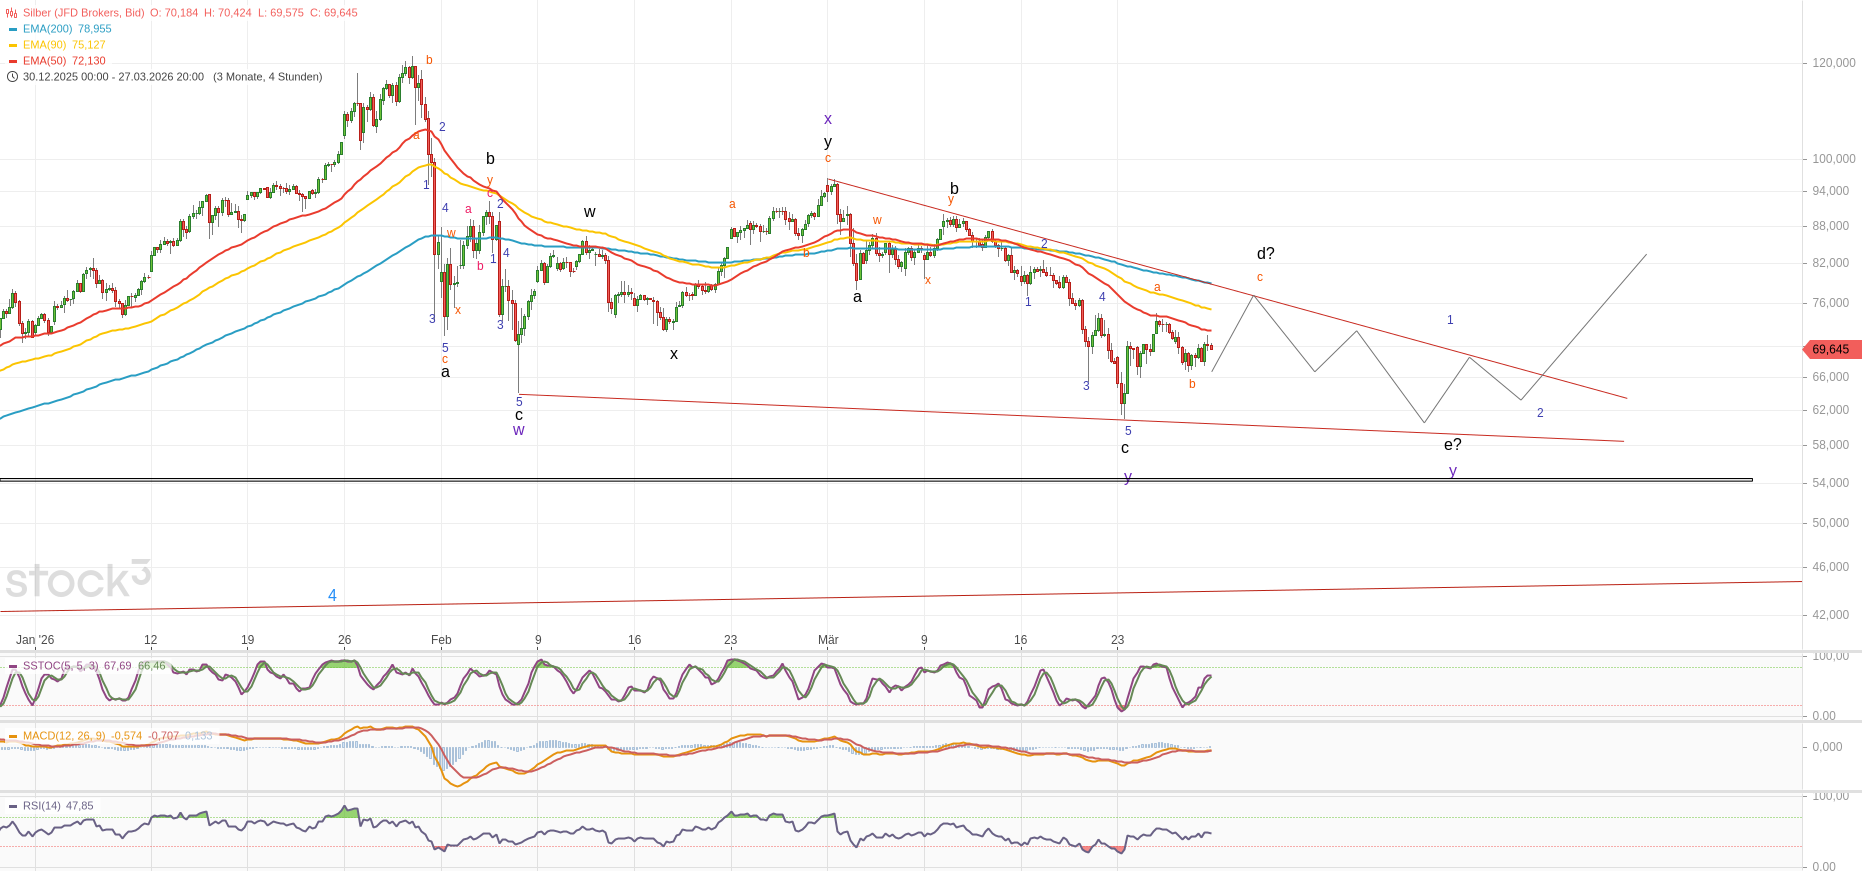Viewport: 1862px width, 871px height.
Task: Select the SSTOC(5, 5, 3) indicator label
Action: click(x=60, y=666)
